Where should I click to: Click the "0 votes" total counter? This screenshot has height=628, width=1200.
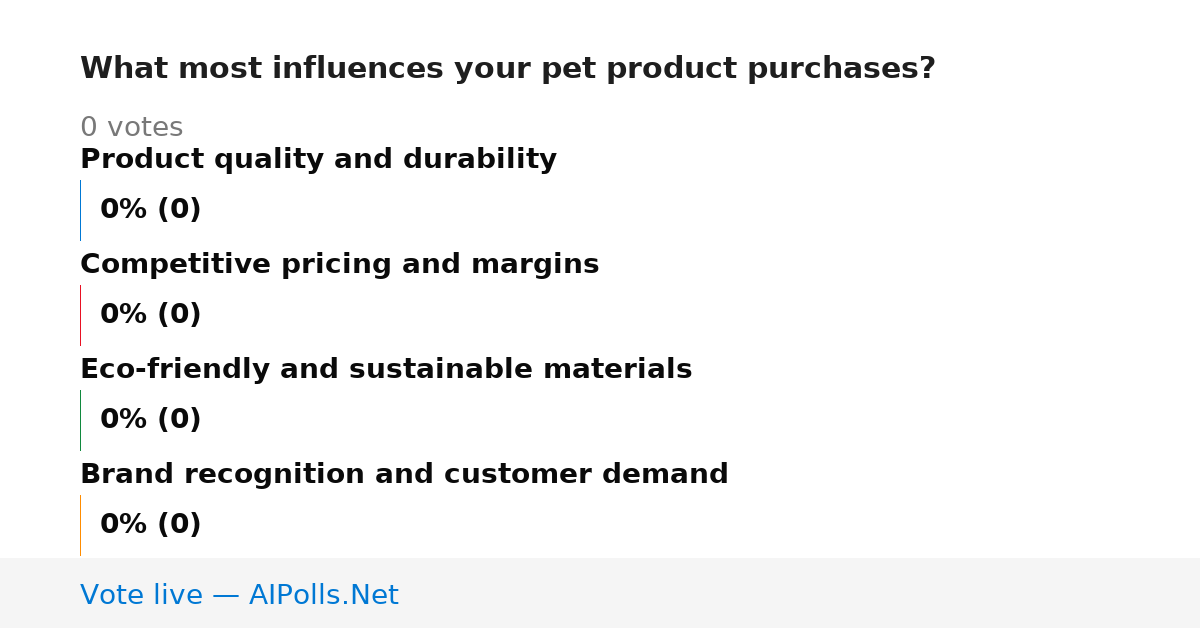(131, 128)
